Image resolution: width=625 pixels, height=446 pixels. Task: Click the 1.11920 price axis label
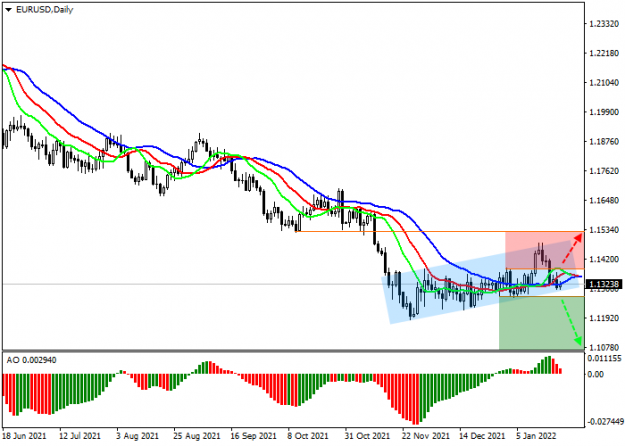click(605, 318)
